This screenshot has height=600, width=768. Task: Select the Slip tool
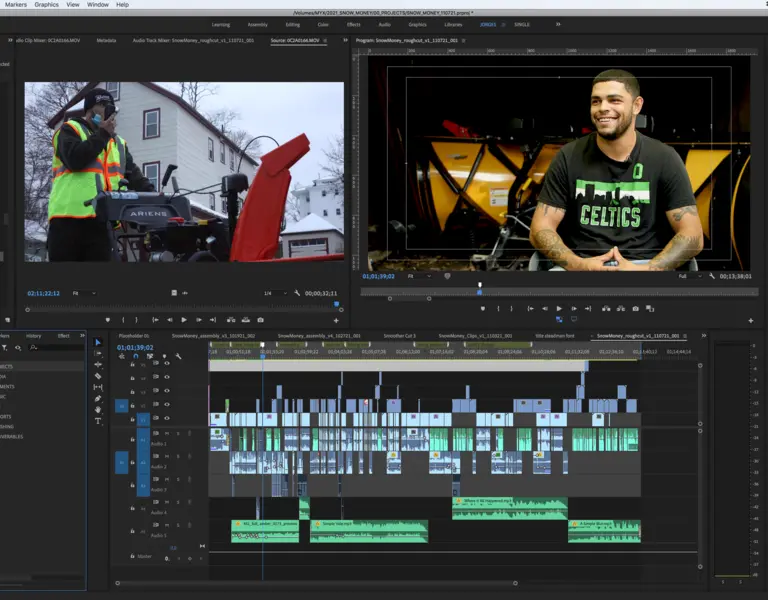[x=98, y=387]
